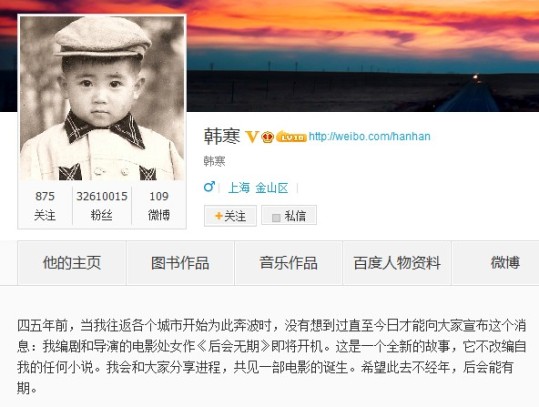View the 32610015 粉丝 followers count
539x407 pixels.
[102, 205]
